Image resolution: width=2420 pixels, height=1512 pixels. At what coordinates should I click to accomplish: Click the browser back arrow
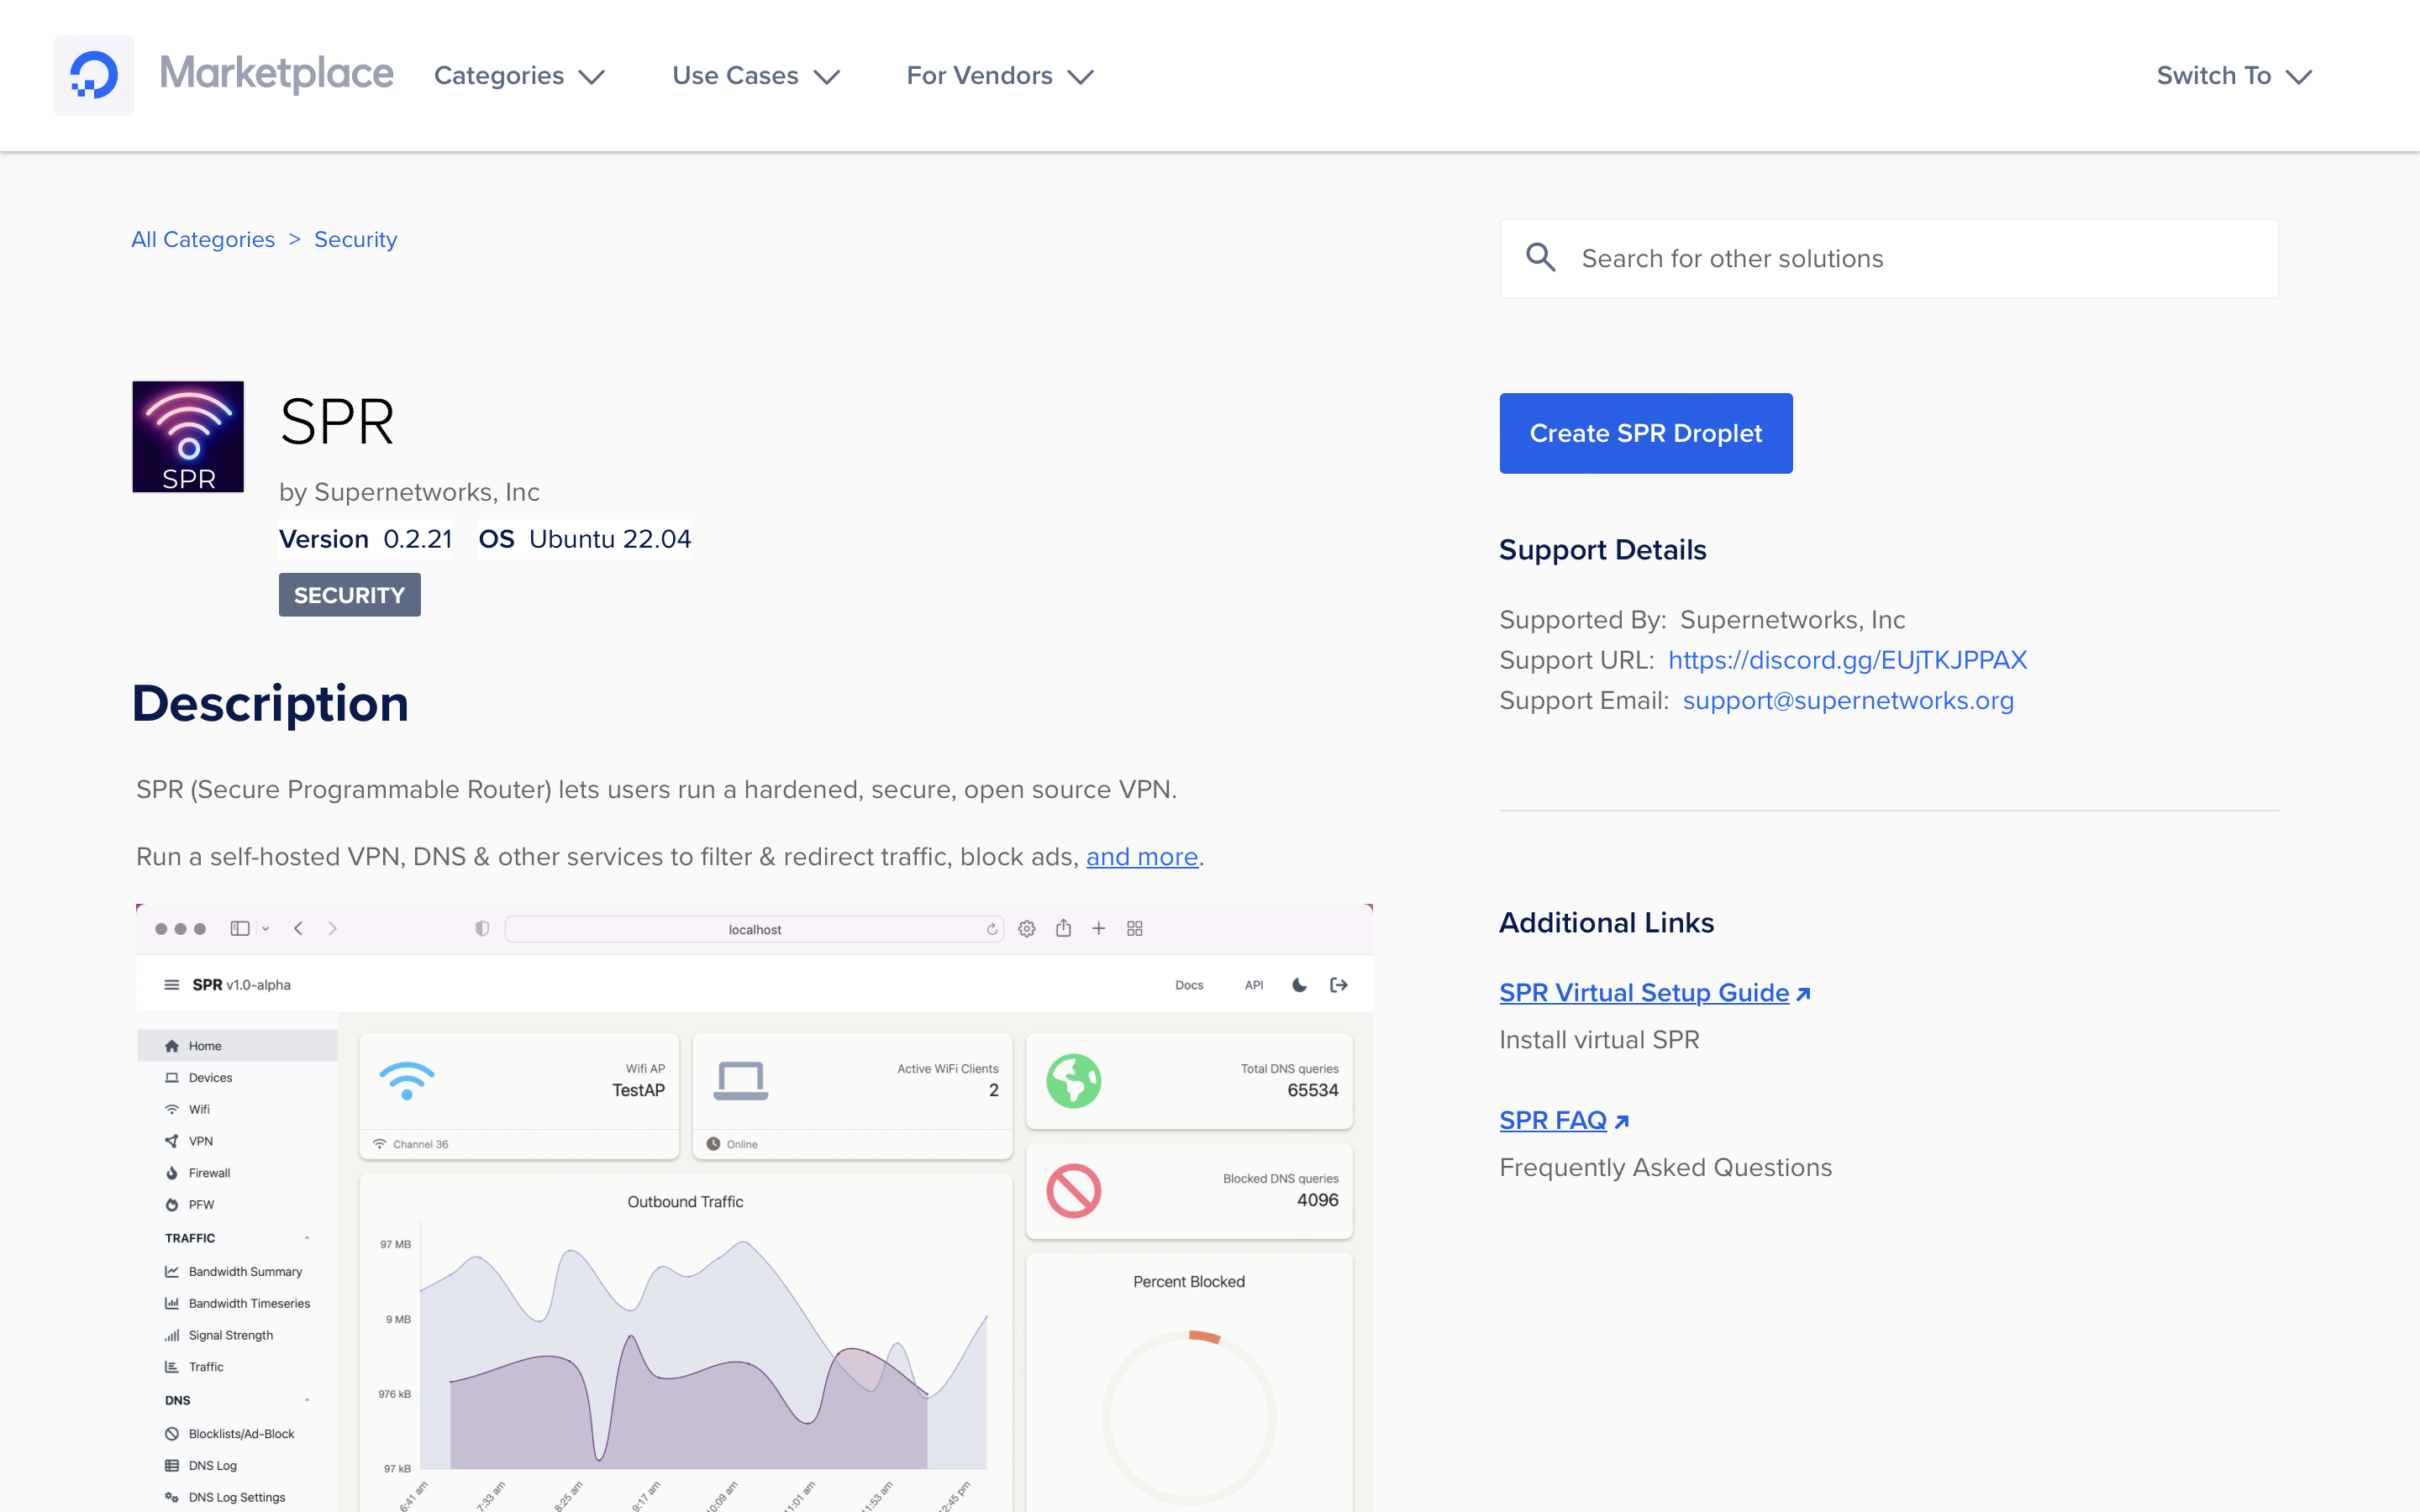[x=298, y=929]
